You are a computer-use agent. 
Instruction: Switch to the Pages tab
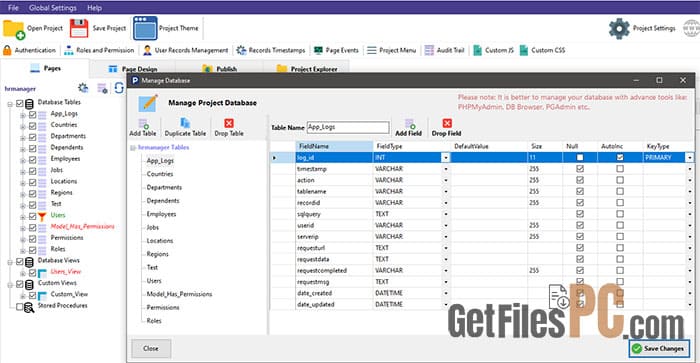[x=45, y=68]
